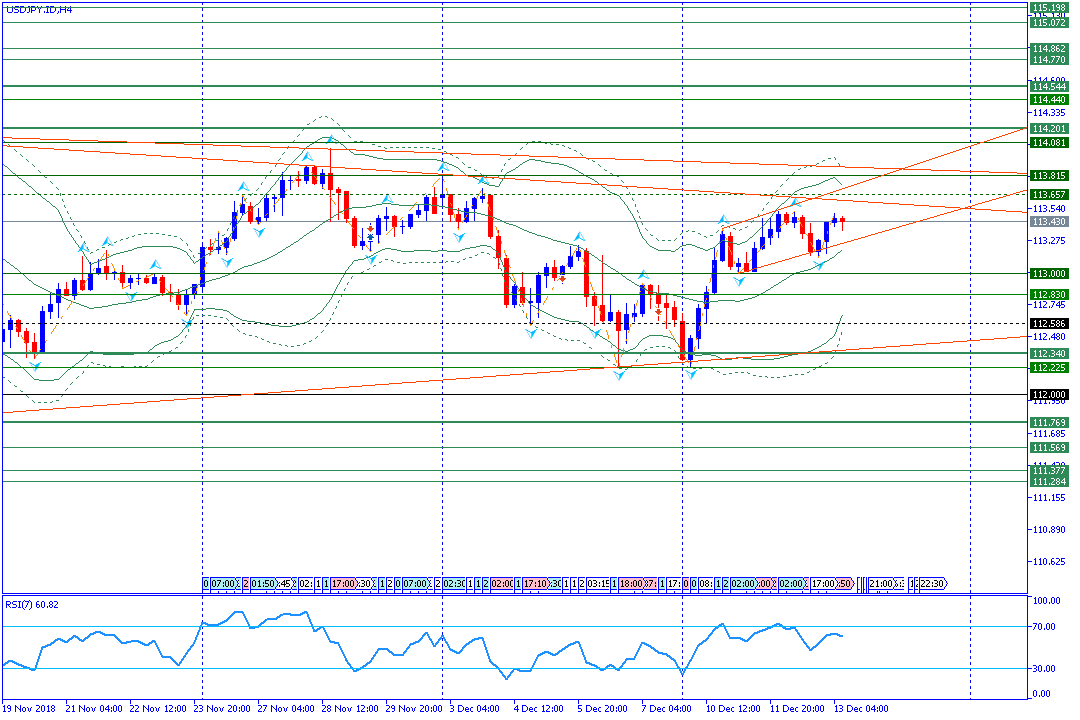The height and width of the screenshot is (720, 1080).
Task: Click the 23 Nov 20:00 time label
Action: 222,709
